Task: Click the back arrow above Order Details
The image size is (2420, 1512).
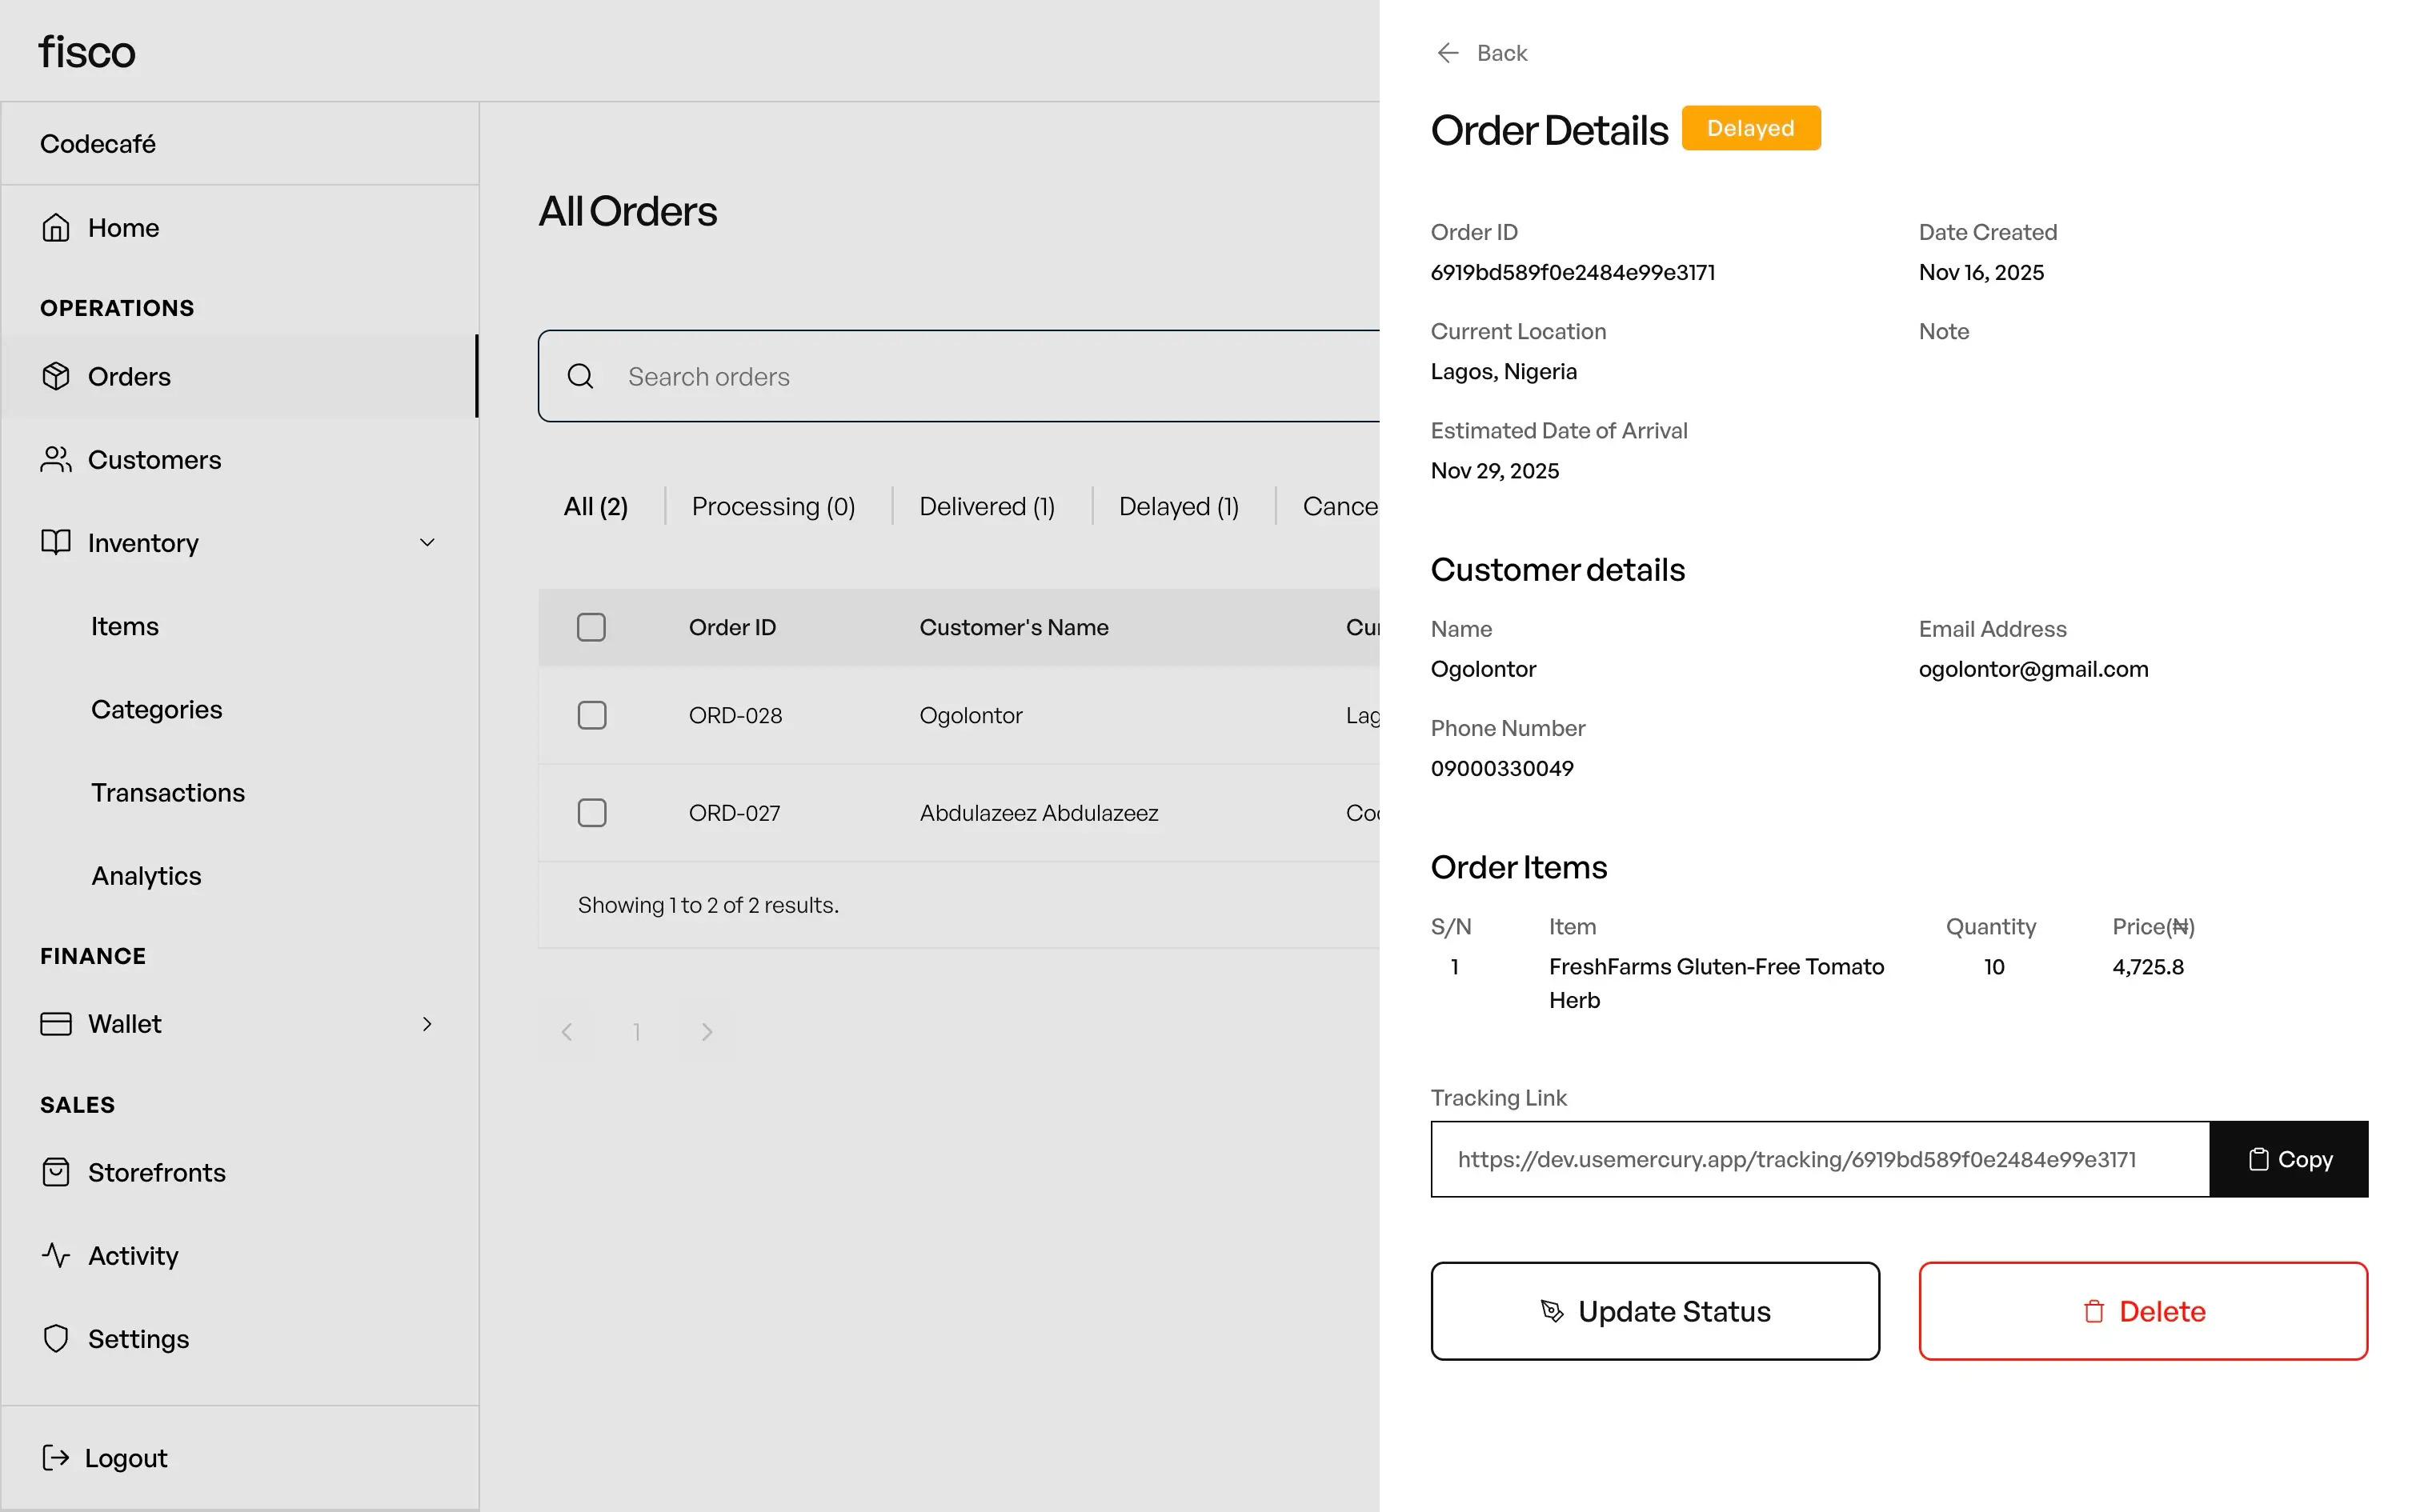Action: point(1448,52)
